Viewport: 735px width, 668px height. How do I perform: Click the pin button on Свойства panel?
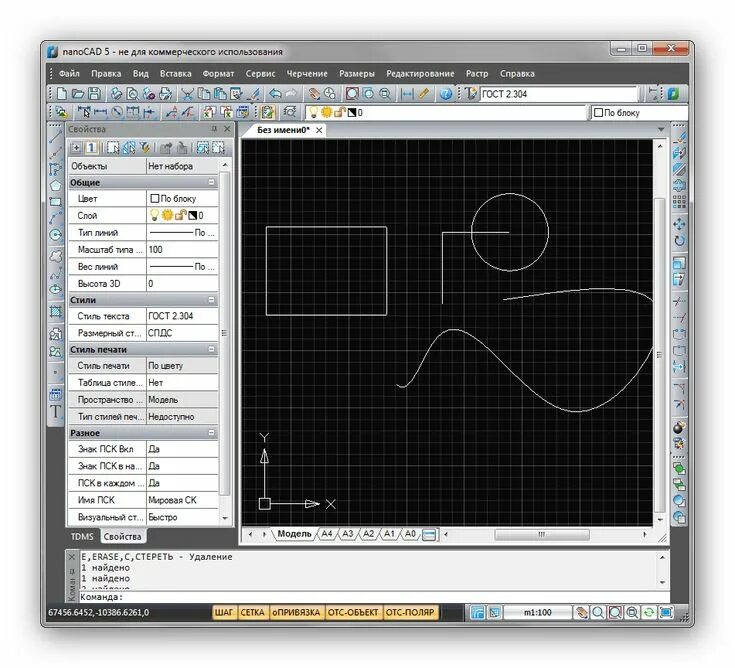coord(214,128)
